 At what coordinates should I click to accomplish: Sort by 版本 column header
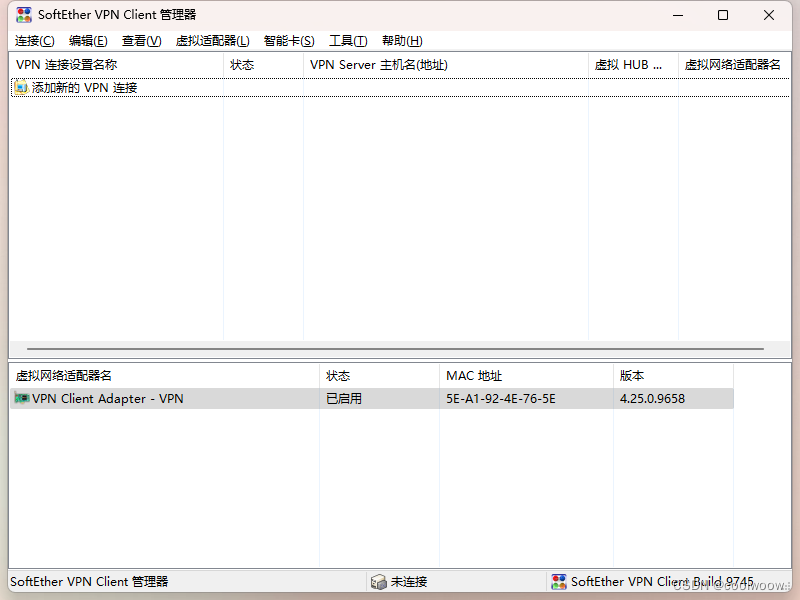(673, 376)
